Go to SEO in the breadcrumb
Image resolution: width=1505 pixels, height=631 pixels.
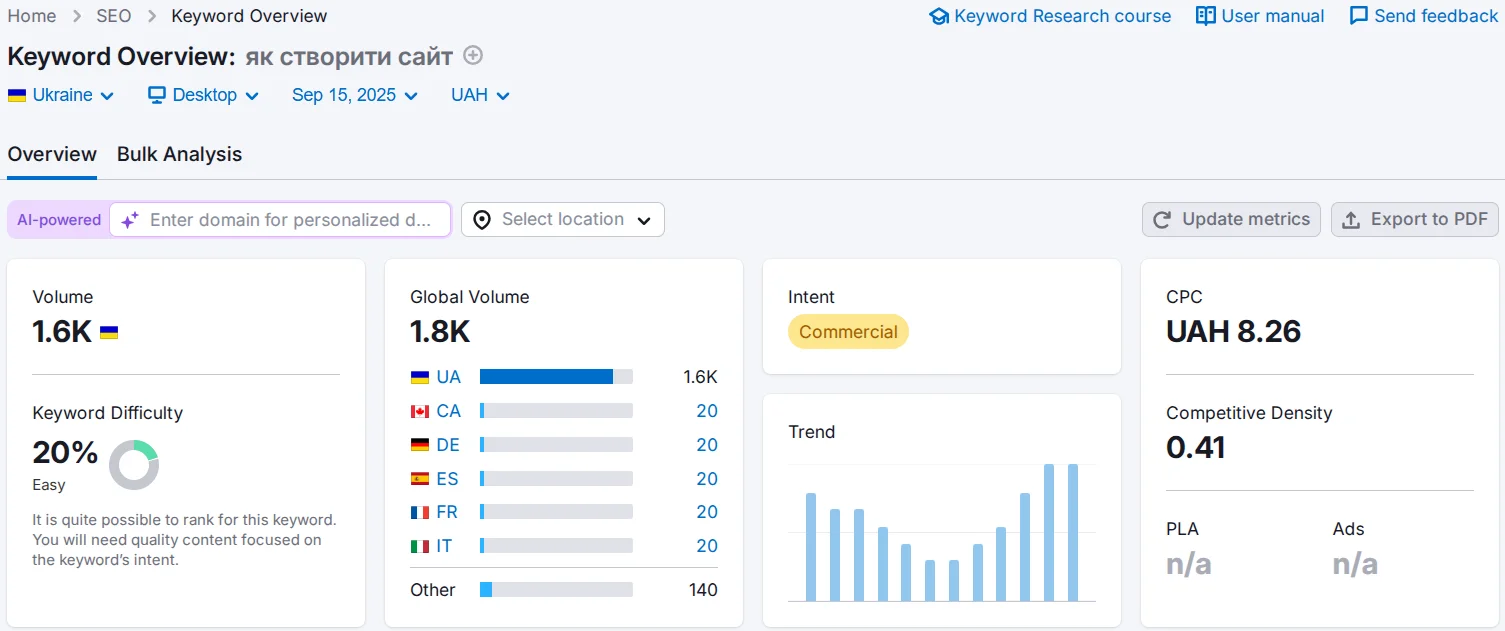tap(114, 16)
